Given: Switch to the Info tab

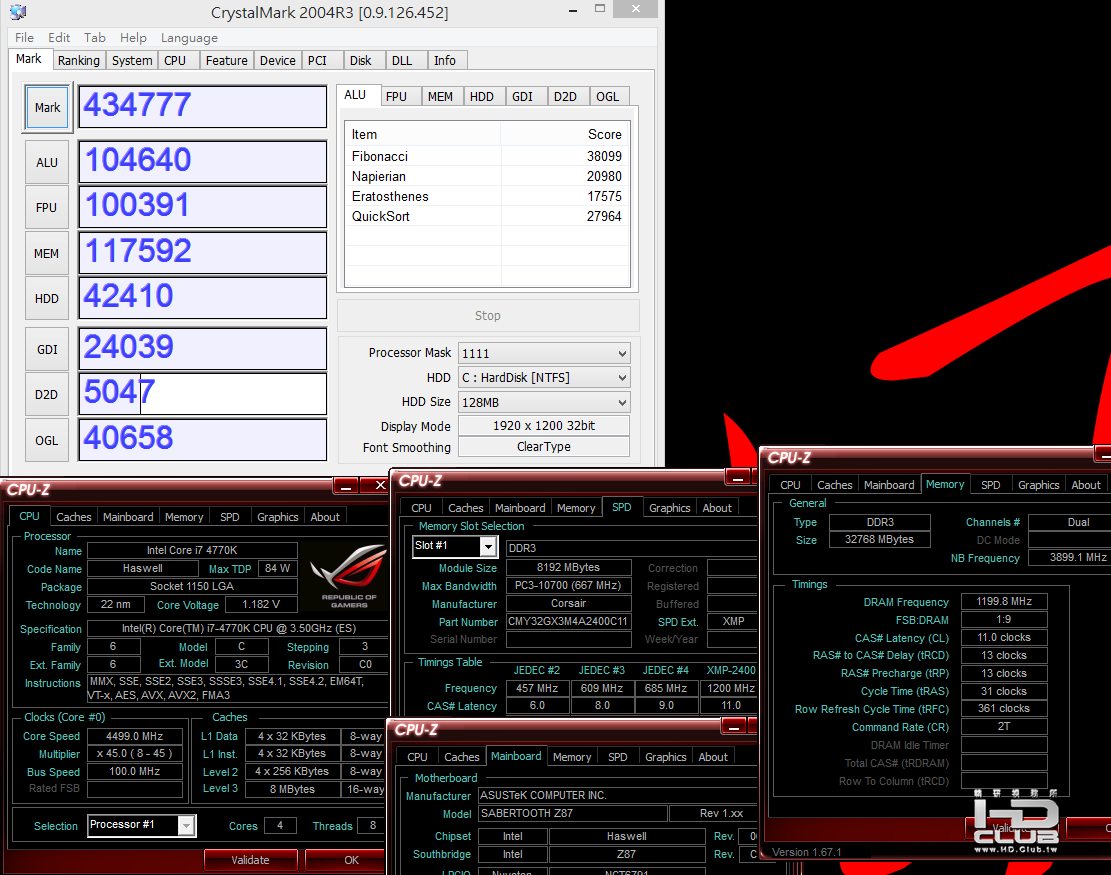Looking at the screenshot, I should point(445,60).
